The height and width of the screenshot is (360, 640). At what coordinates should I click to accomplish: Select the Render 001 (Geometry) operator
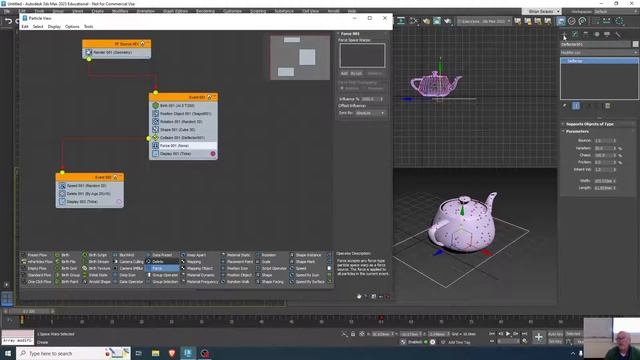point(116,52)
